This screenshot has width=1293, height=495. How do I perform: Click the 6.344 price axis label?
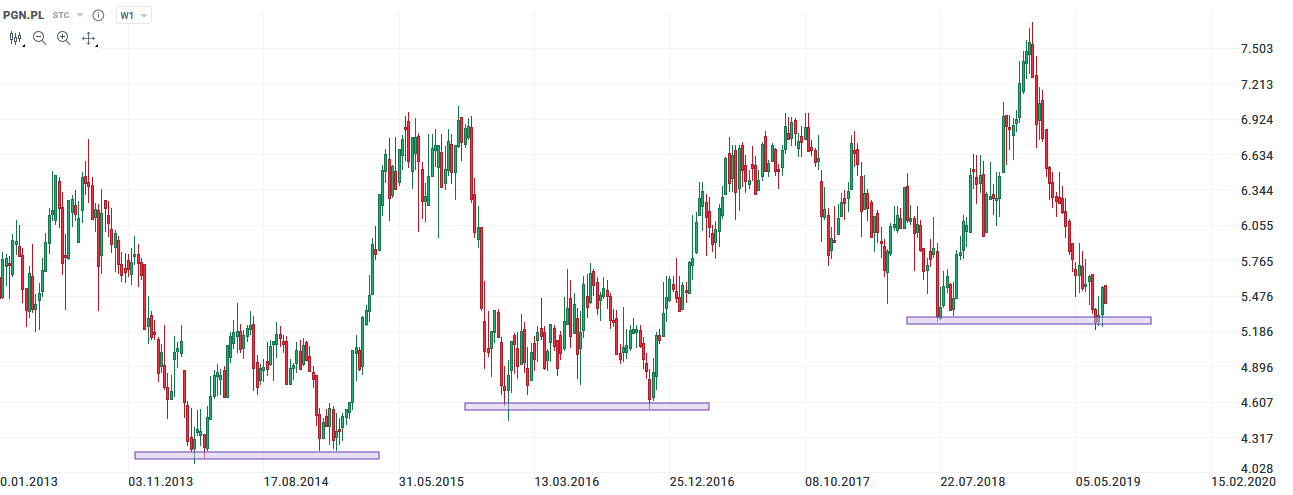point(1256,191)
